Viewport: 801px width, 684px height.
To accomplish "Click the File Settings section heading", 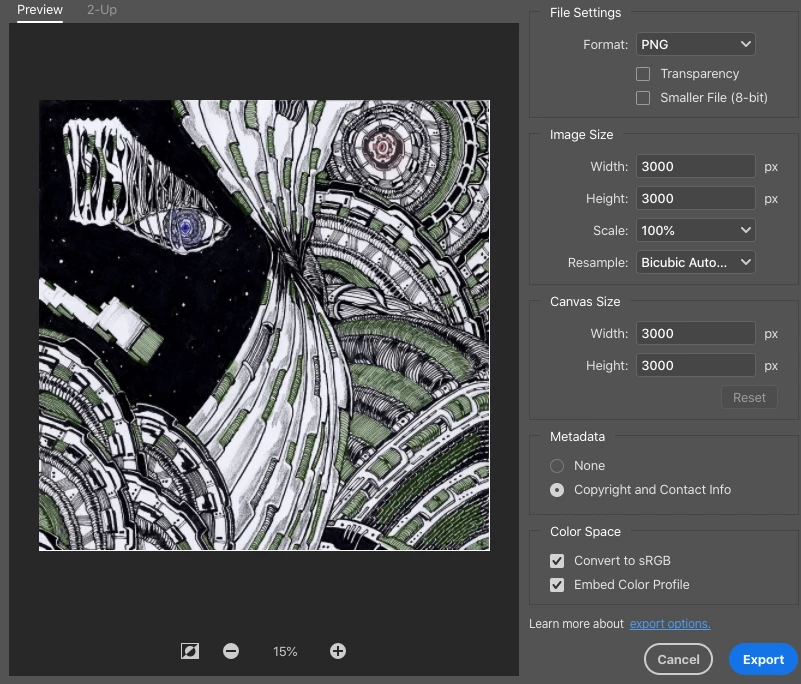I will coord(585,13).
